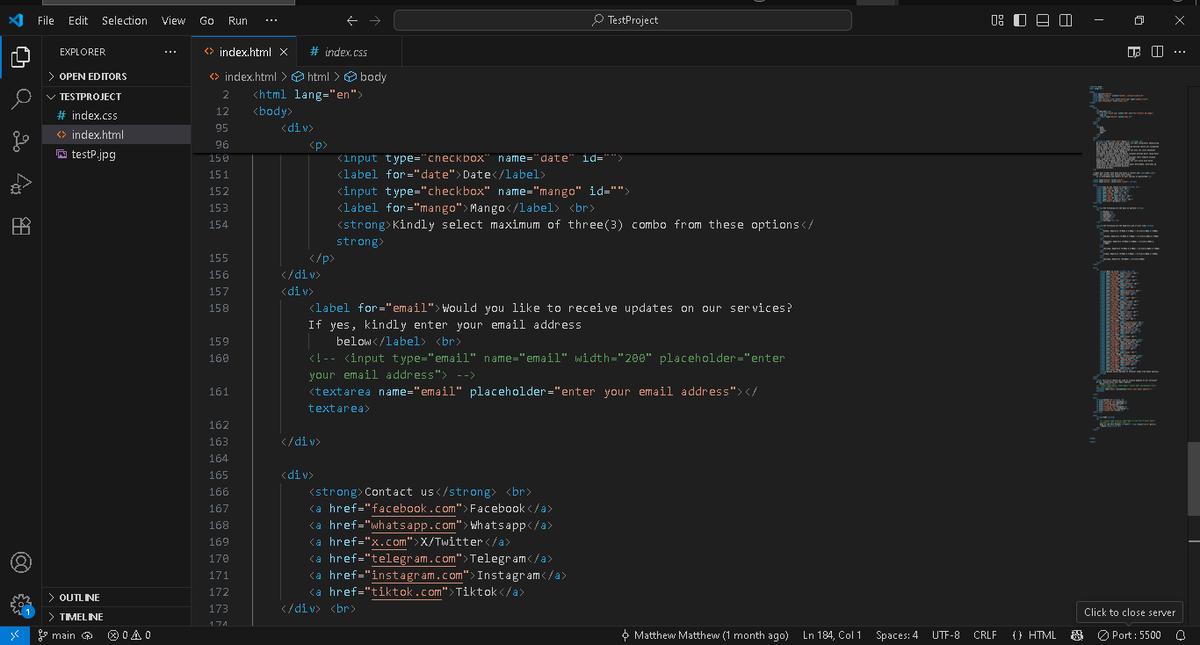Switch to the index.html tab
Viewport: 1200px width, 645px height.
point(245,52)
